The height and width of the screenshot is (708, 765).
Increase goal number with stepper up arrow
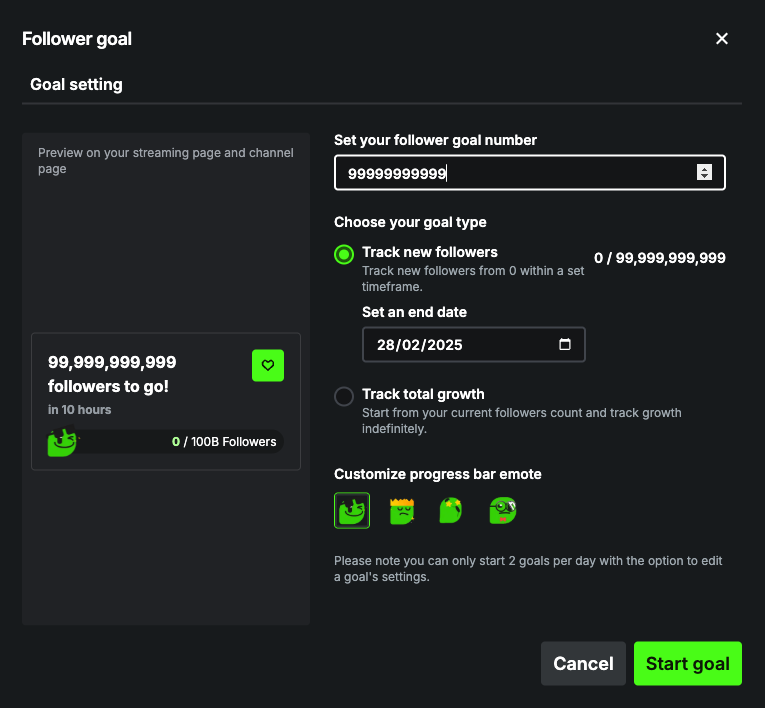[x=704, y=168]
